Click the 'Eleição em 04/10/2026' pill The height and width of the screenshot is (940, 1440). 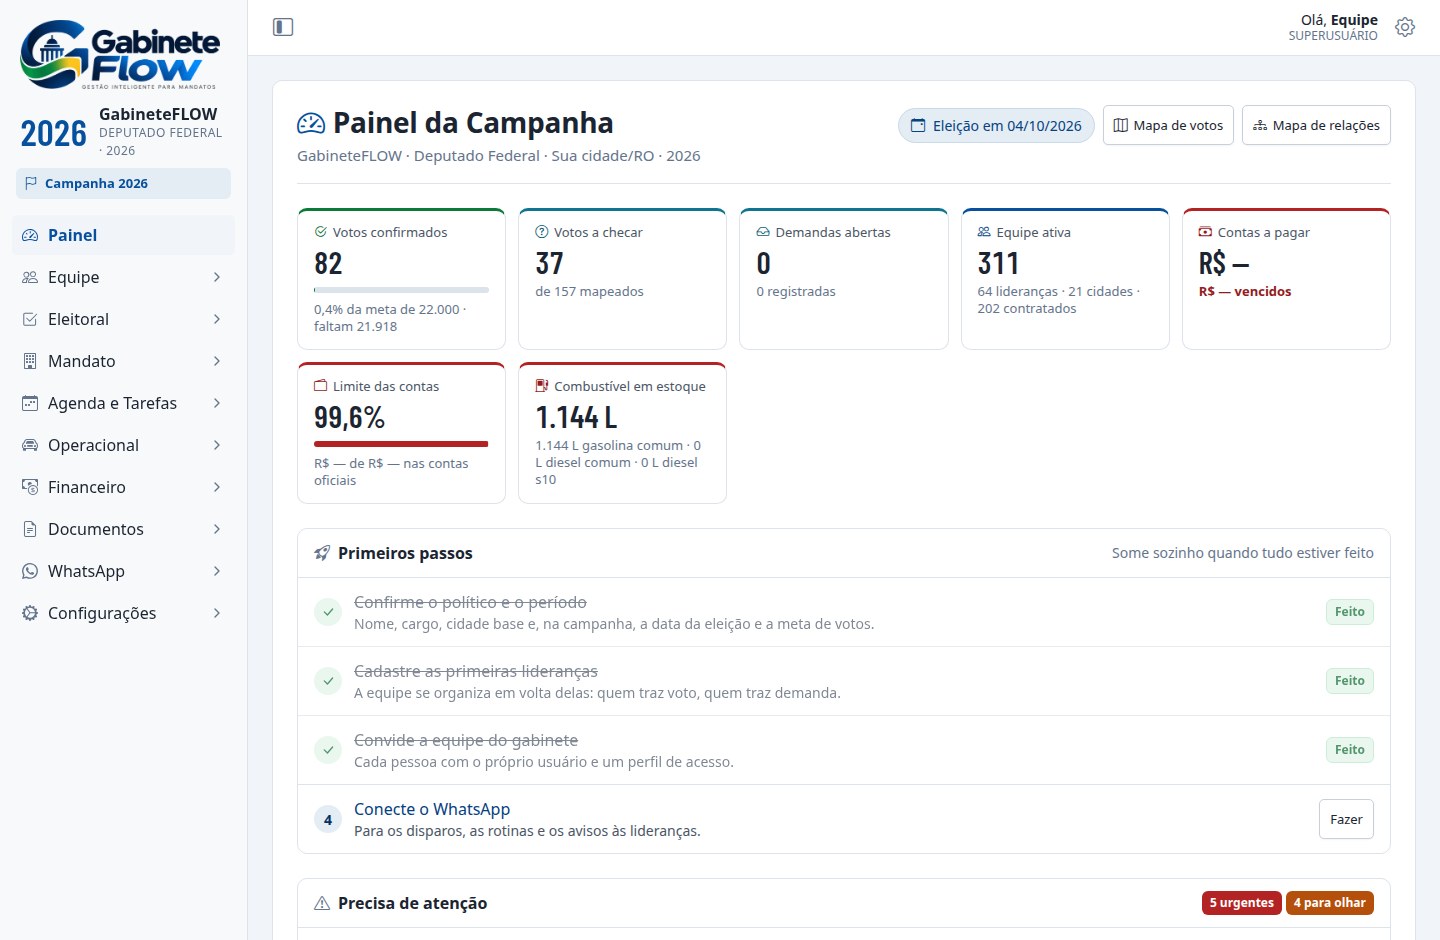996,126
